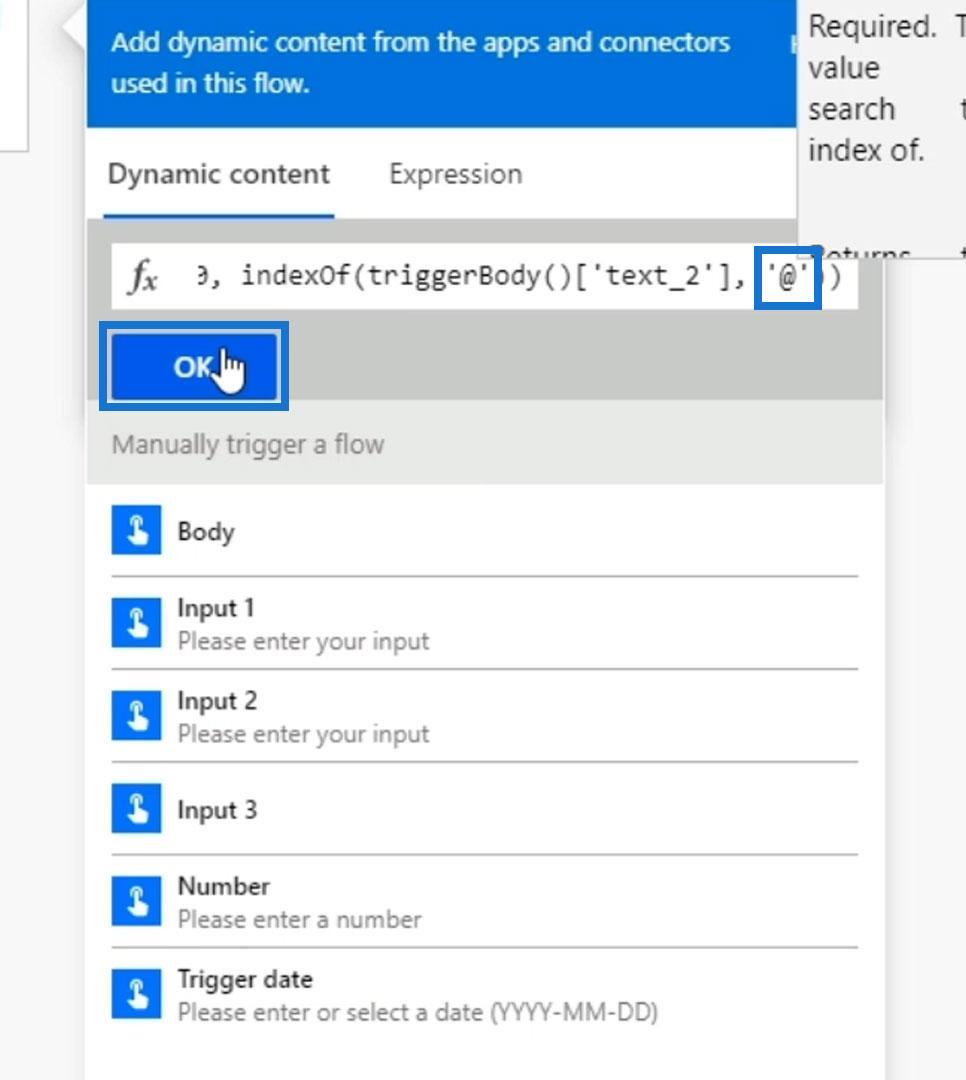Image resolution: width=966 pixels, height=1080 pixels.
Task: Insert Input 1 dynamic content
Action: pyautogui.click(x=484, y=623)
